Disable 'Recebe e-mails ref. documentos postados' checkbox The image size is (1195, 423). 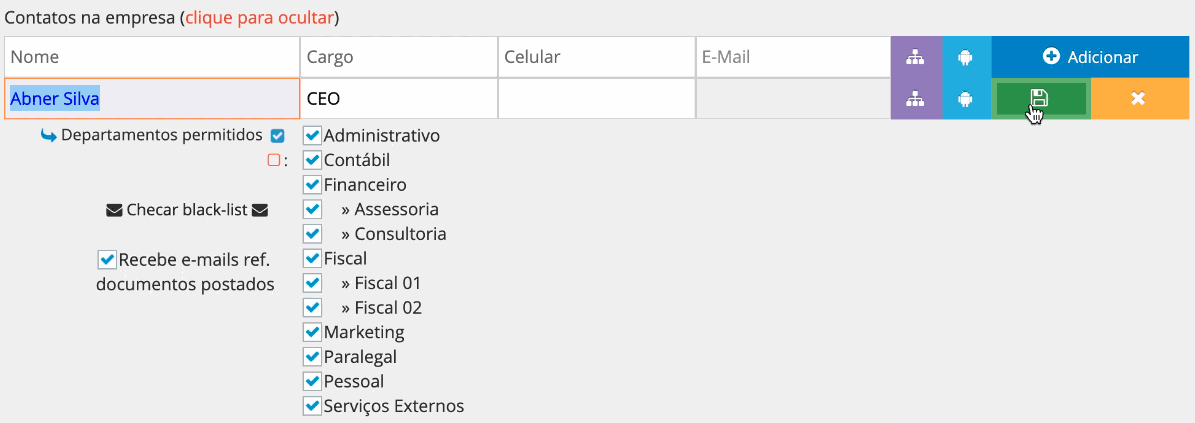click(x=107, y=260)
